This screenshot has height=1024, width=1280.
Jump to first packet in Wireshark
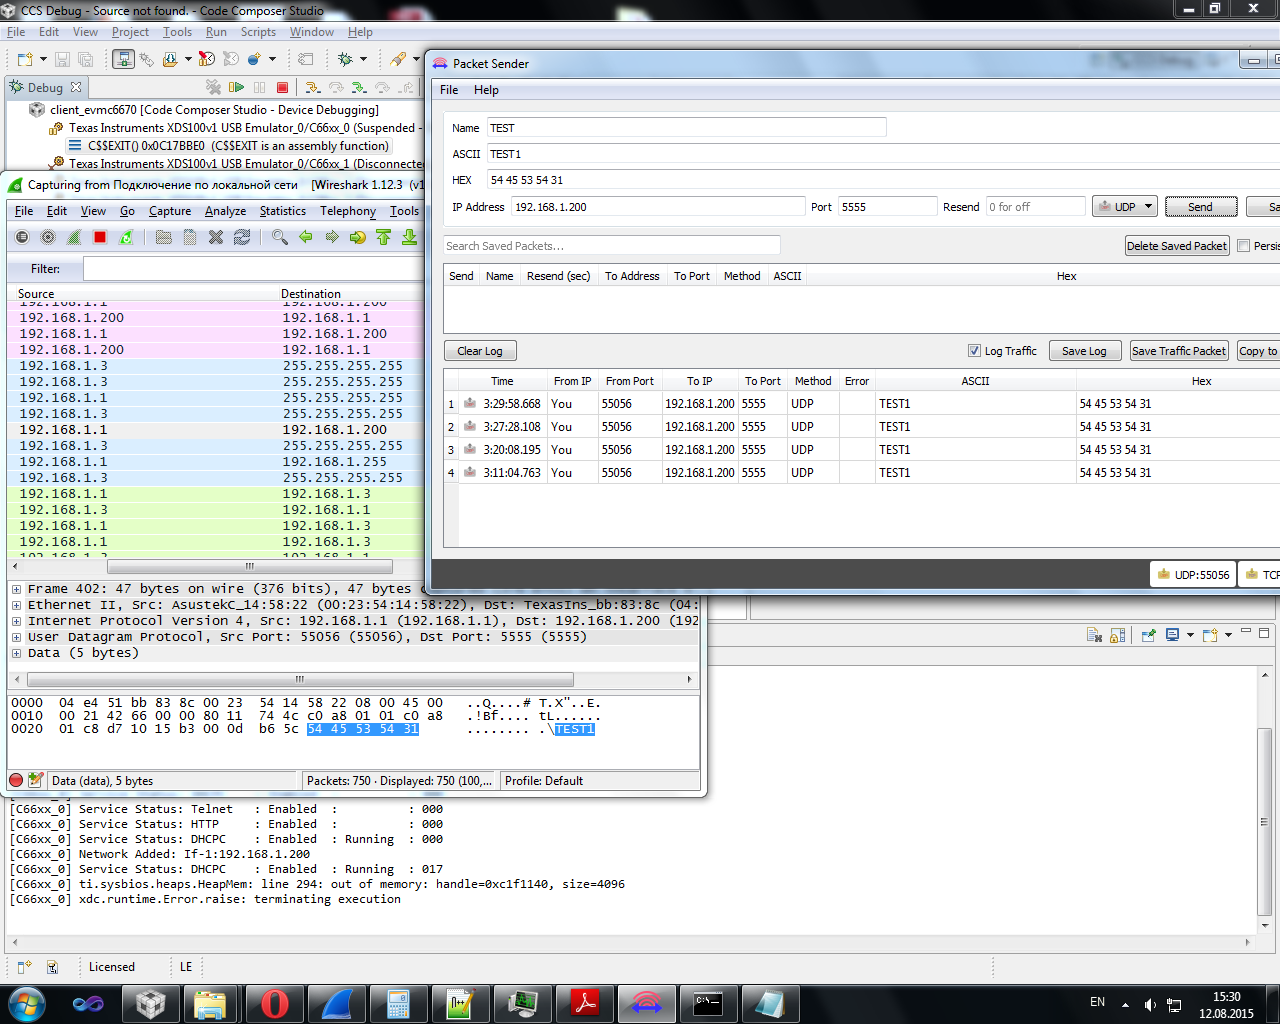tap(384, 237)
